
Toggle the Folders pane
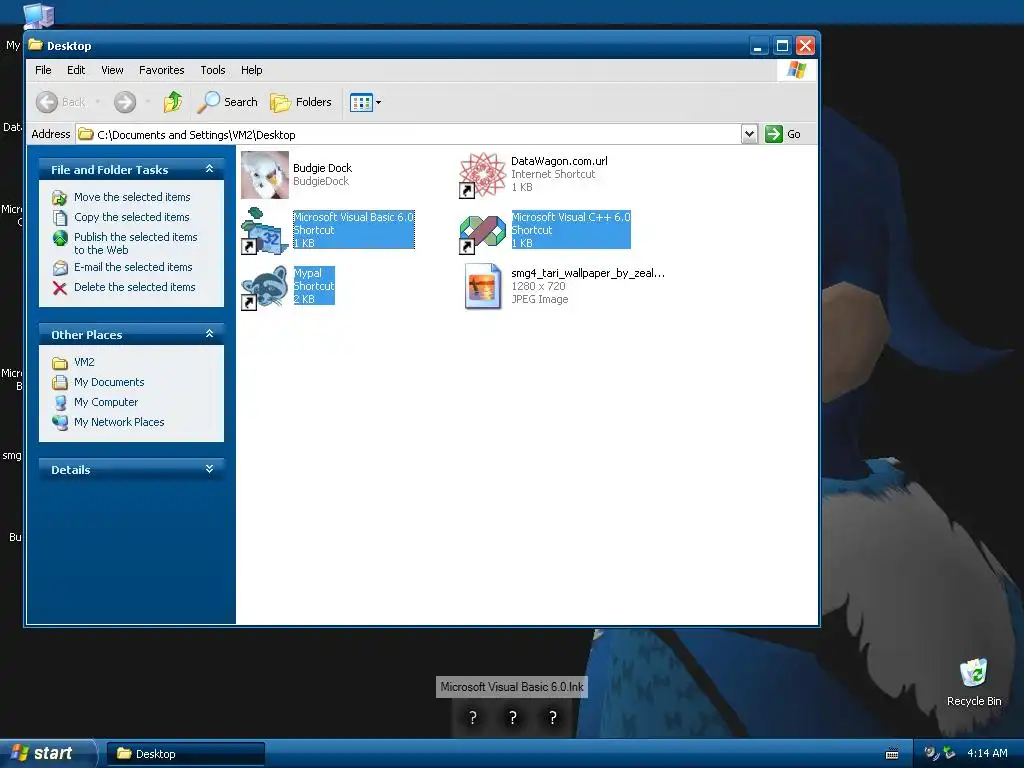(301, 102)
